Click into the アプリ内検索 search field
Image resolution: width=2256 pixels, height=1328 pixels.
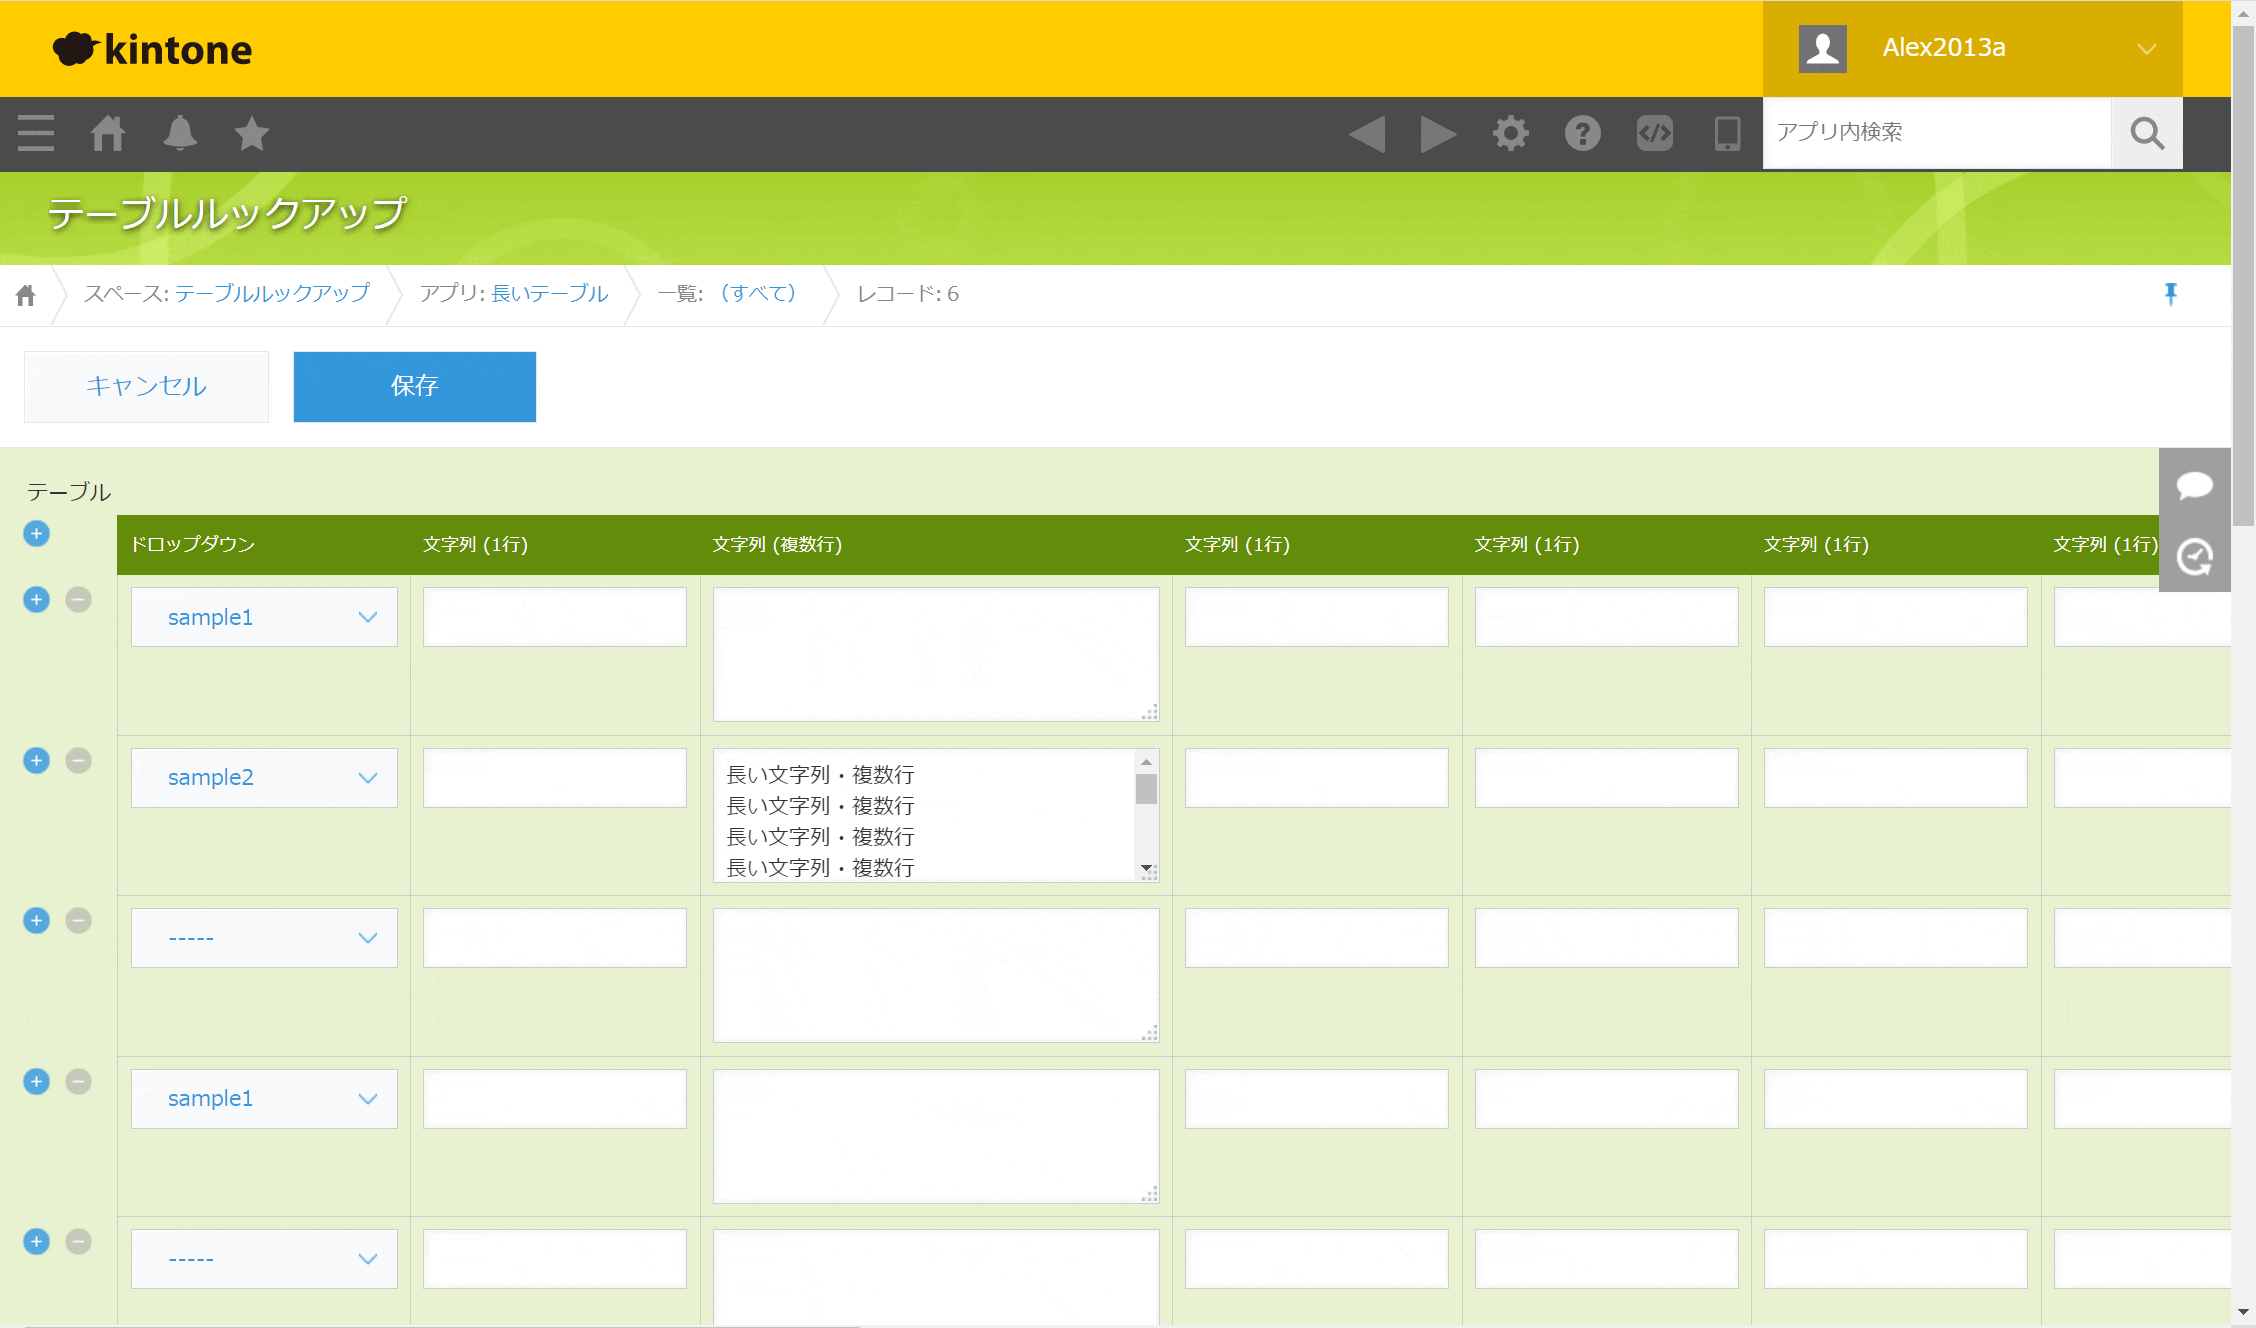[1936, 132]
